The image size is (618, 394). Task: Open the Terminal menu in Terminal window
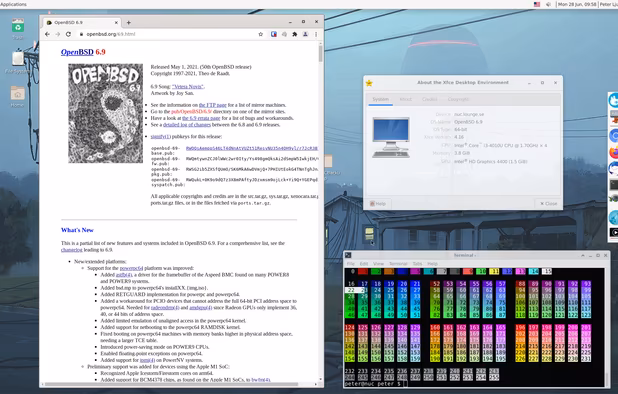point(398,264)
